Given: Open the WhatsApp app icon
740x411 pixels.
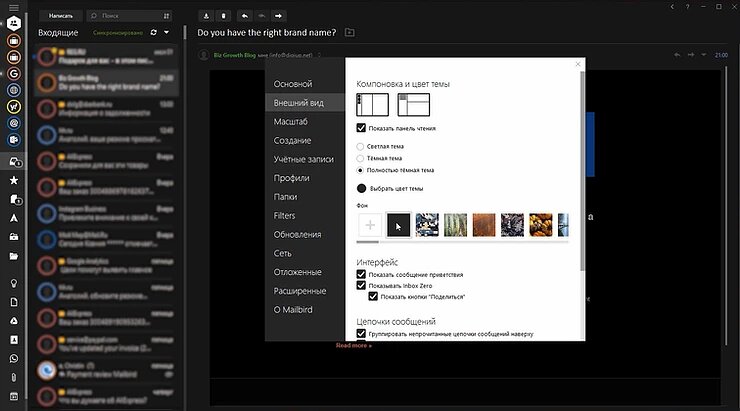Looking at the screenshot, I should 14,359.
